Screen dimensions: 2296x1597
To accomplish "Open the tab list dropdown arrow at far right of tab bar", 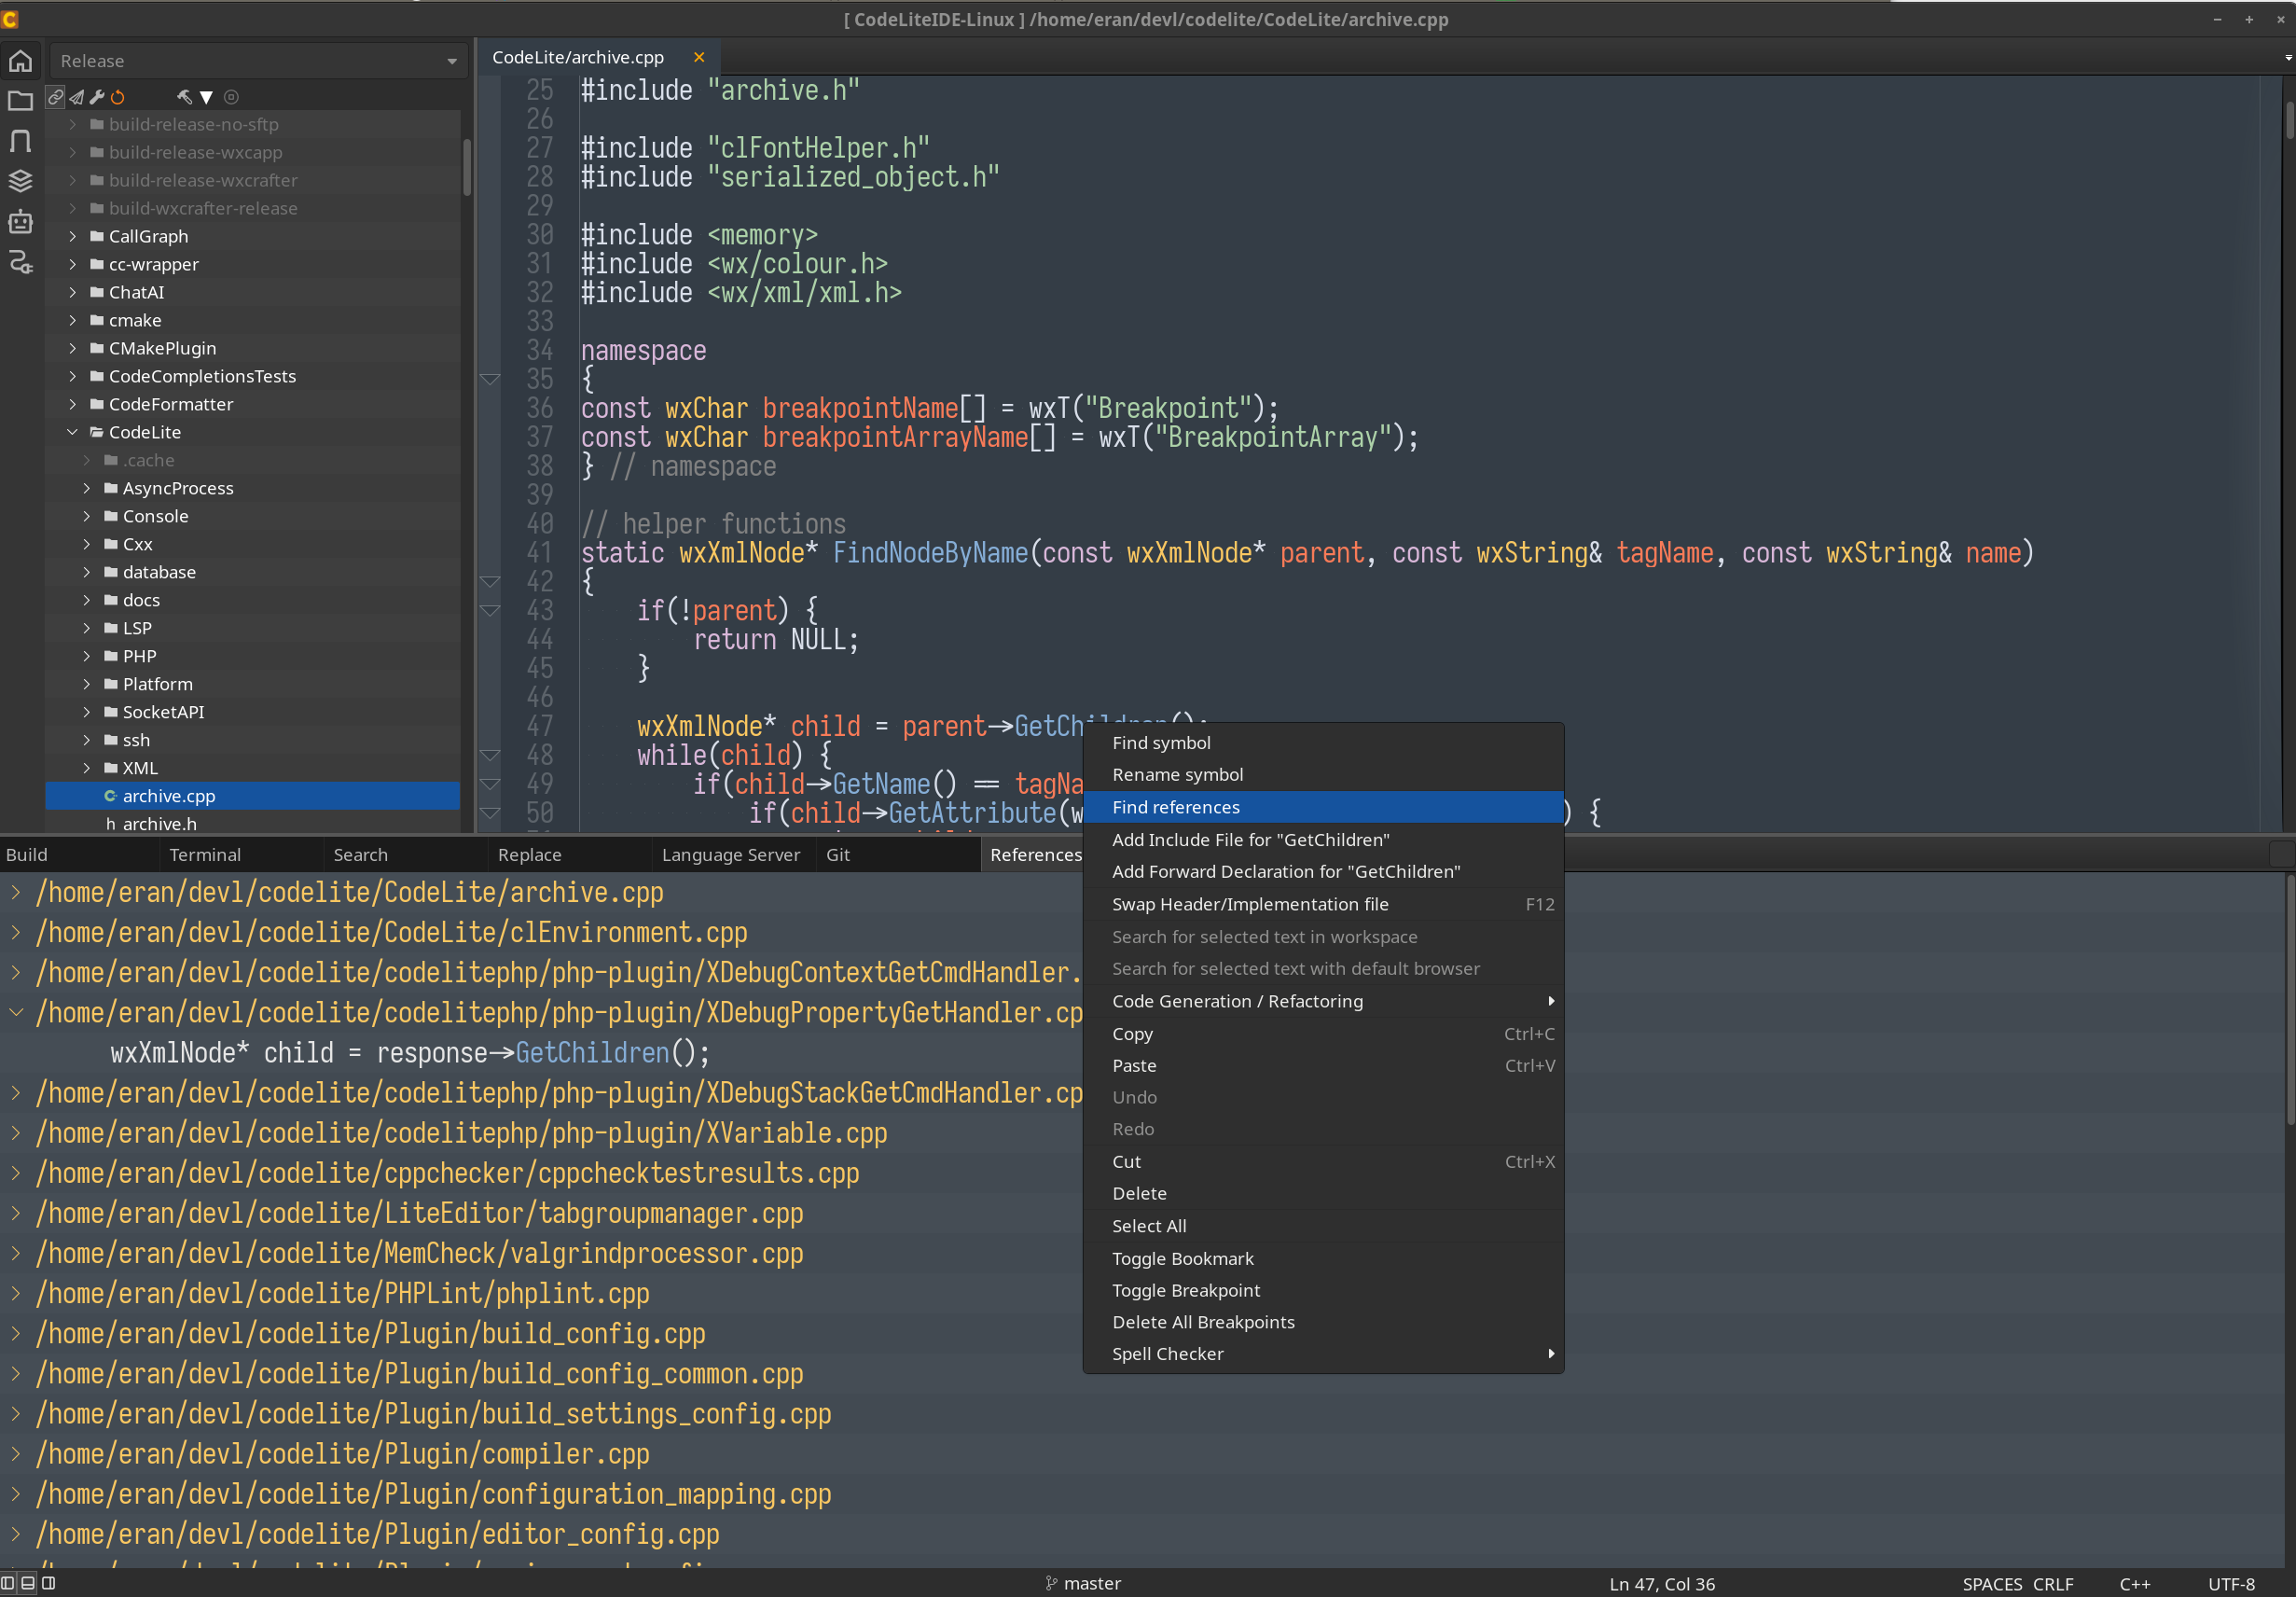I will 2287,58.
